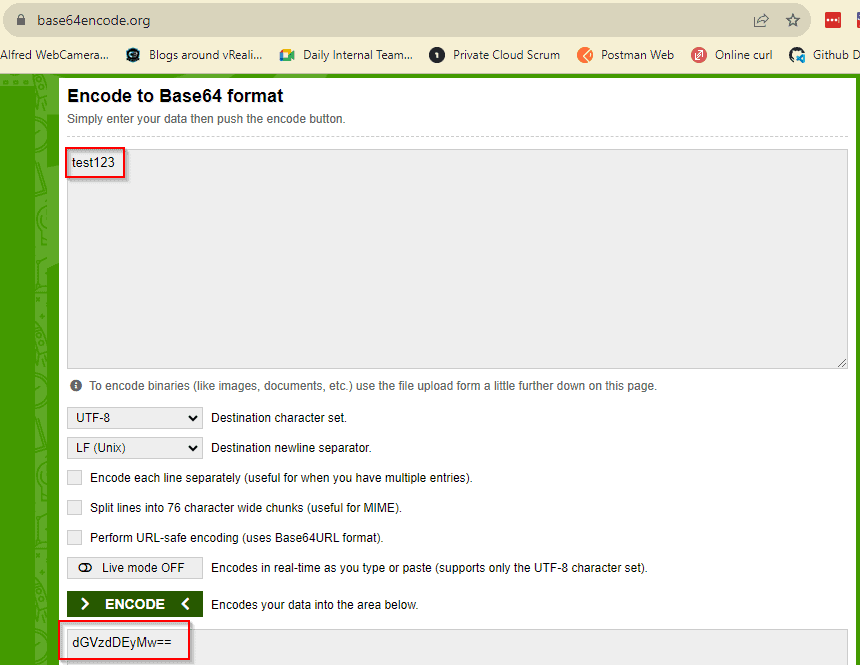The width and height of the screenshot is (860, 665).
Task: Click the share page icon
Action: [761, 20]
